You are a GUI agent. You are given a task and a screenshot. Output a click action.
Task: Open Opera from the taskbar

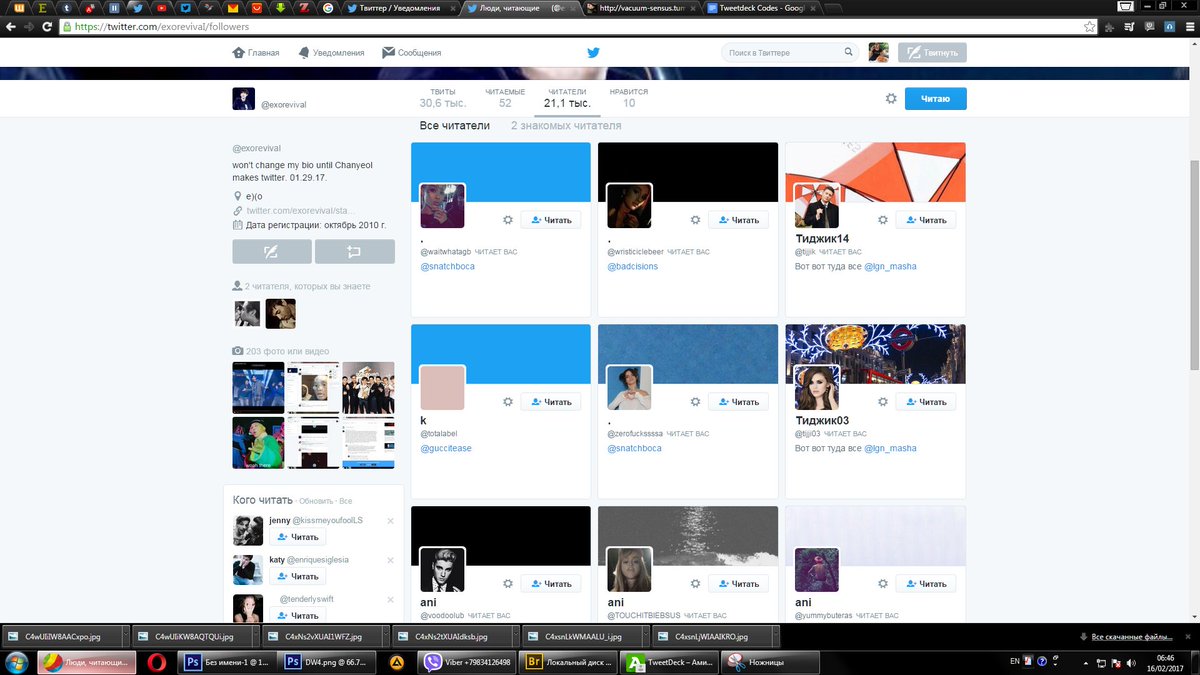156,662
